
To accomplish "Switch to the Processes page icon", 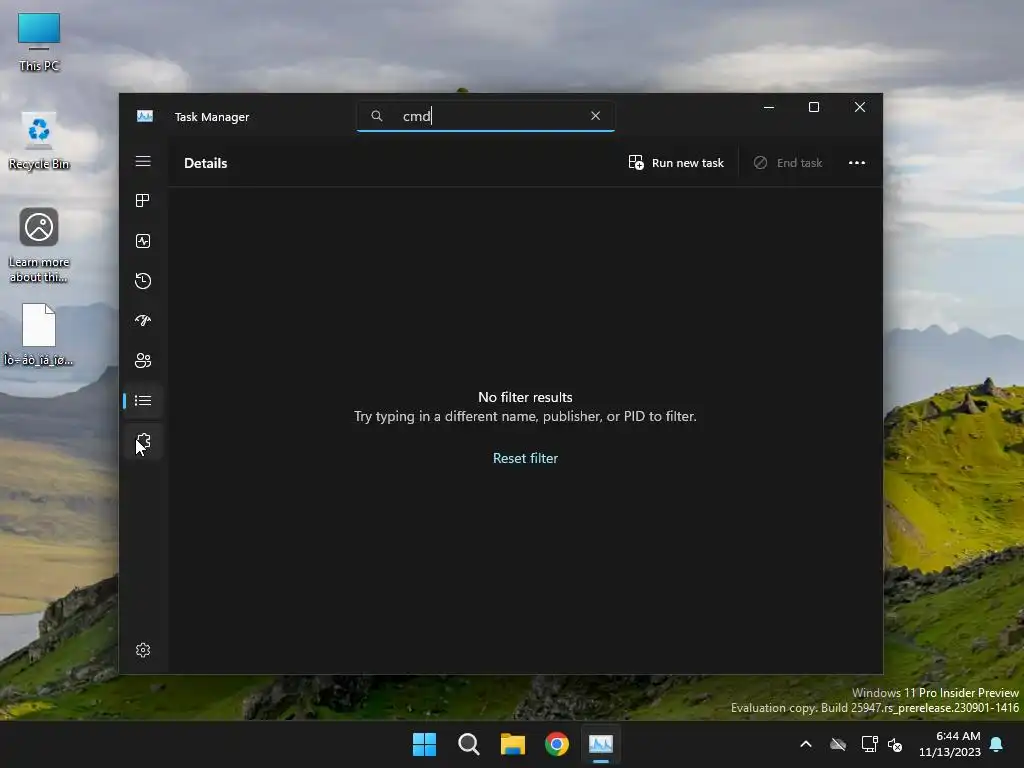I will (x=142, y=200).
